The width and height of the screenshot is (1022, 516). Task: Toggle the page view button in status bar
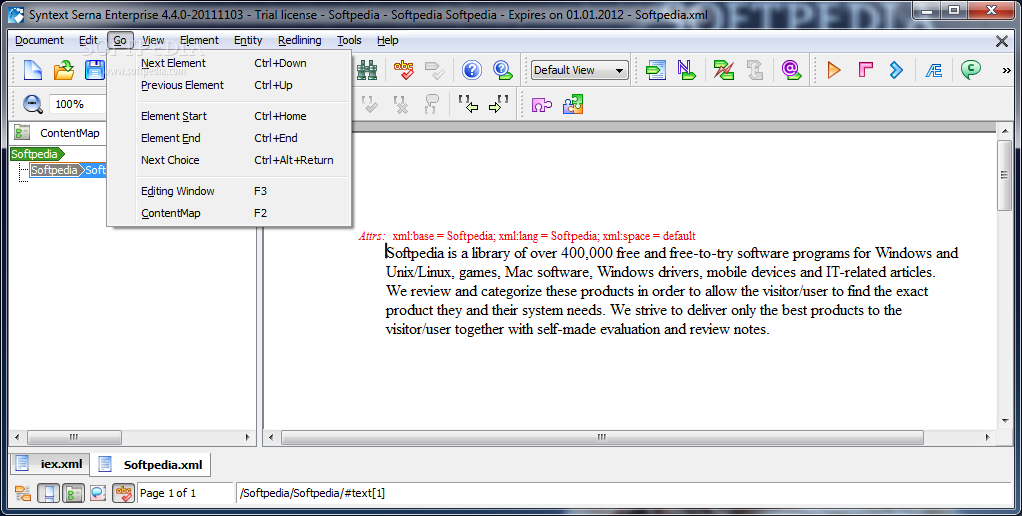48,493
